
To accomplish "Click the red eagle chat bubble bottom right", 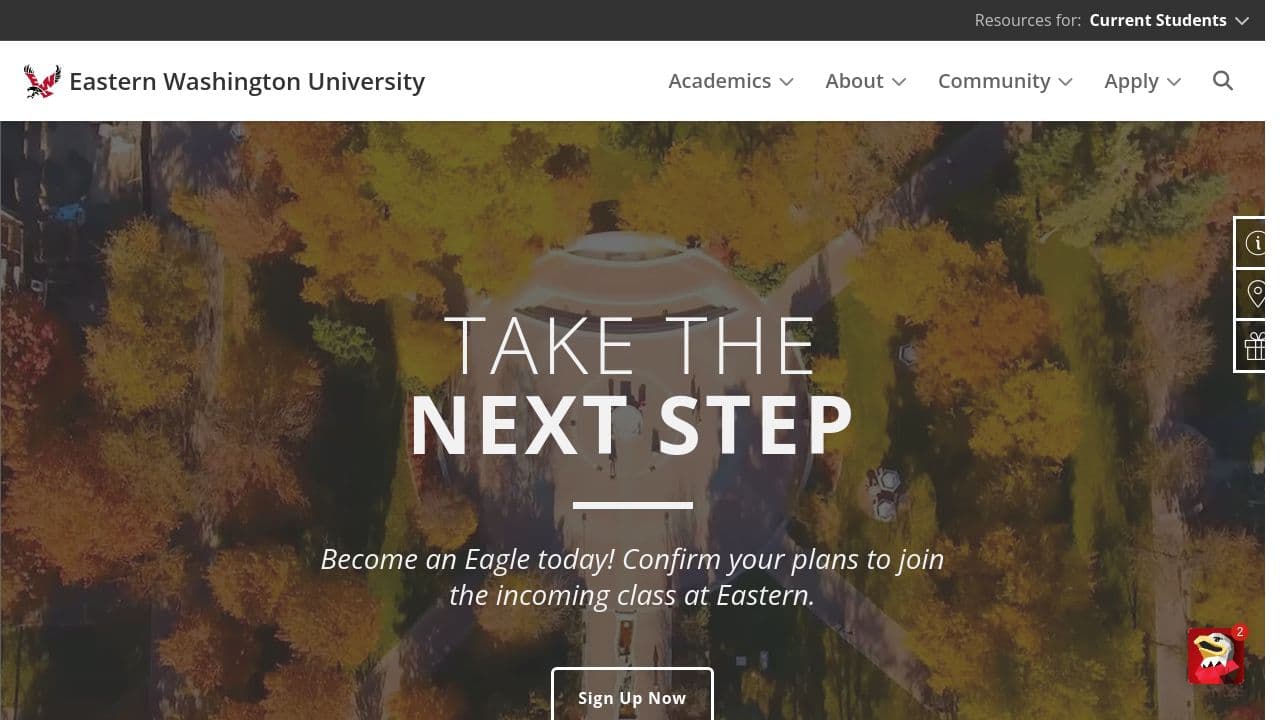I will (x=1216, y=657).
